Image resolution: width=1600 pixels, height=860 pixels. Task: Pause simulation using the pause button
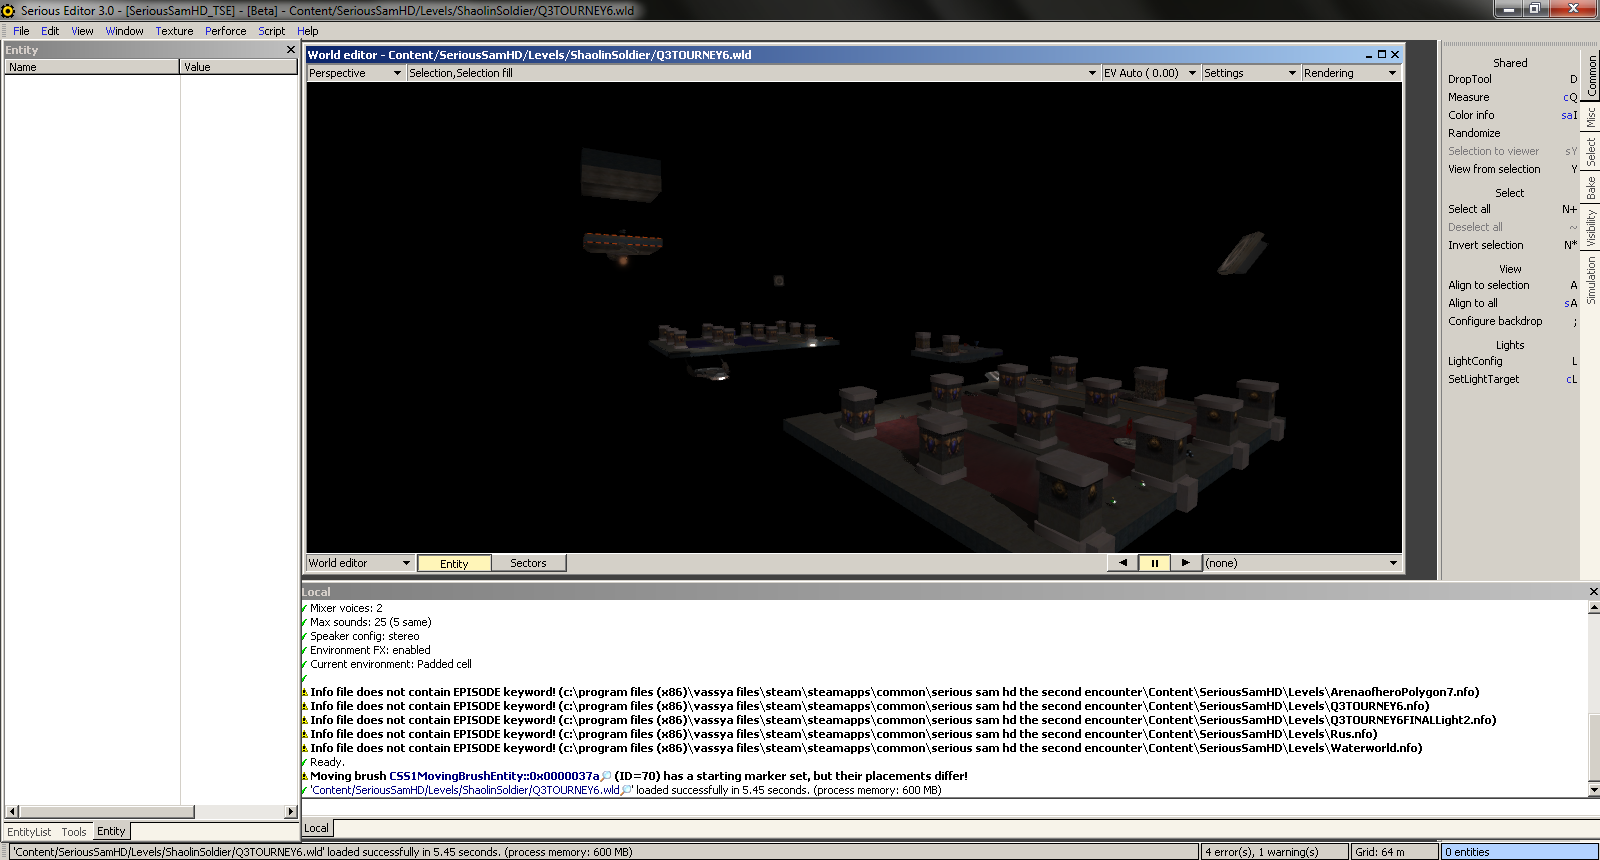(1154, 563)
